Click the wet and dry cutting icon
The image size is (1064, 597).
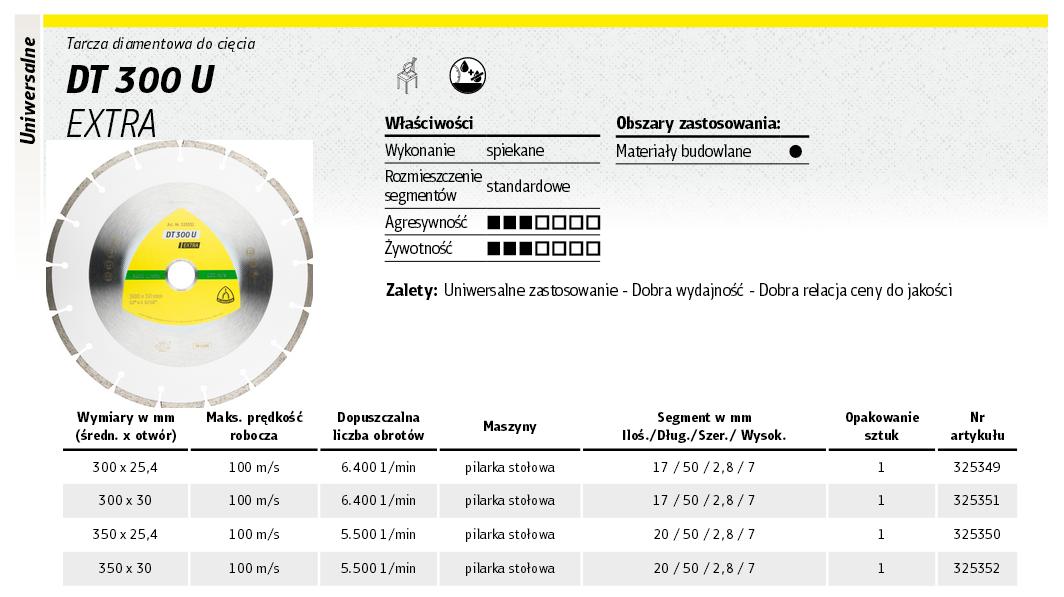(x=468, y=75)
